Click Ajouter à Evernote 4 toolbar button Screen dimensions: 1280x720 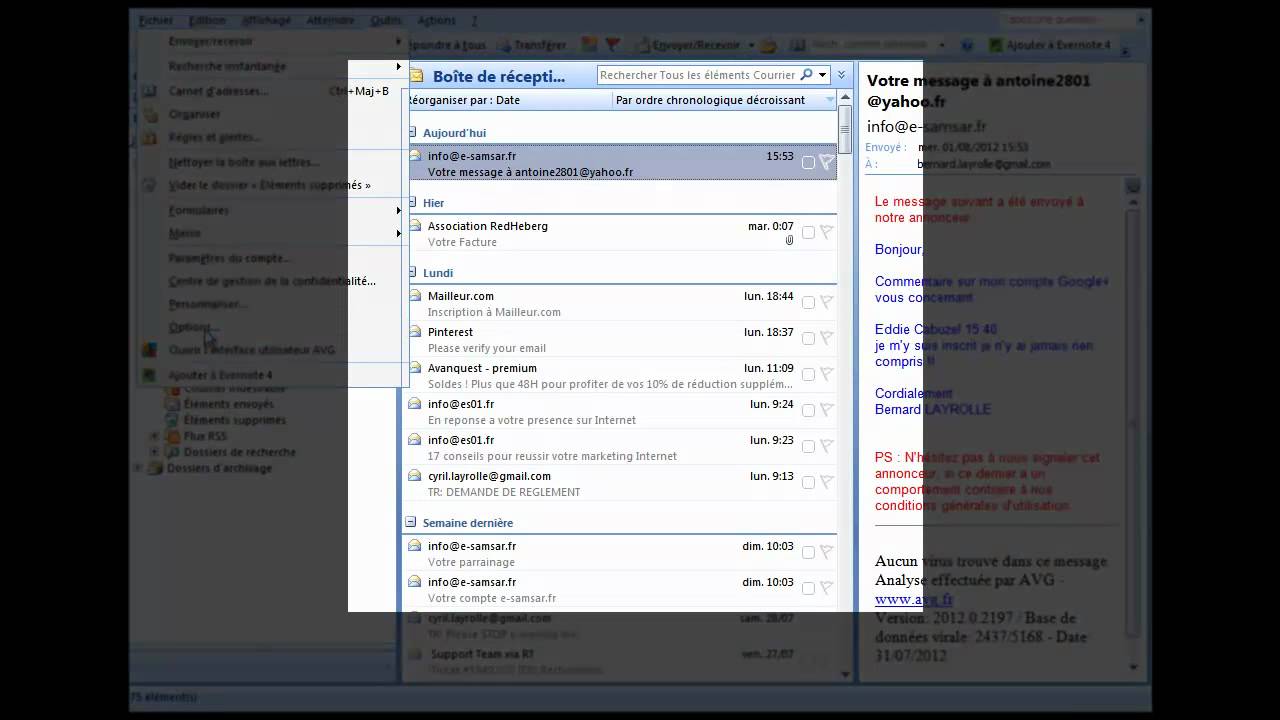click(1050, 45)
